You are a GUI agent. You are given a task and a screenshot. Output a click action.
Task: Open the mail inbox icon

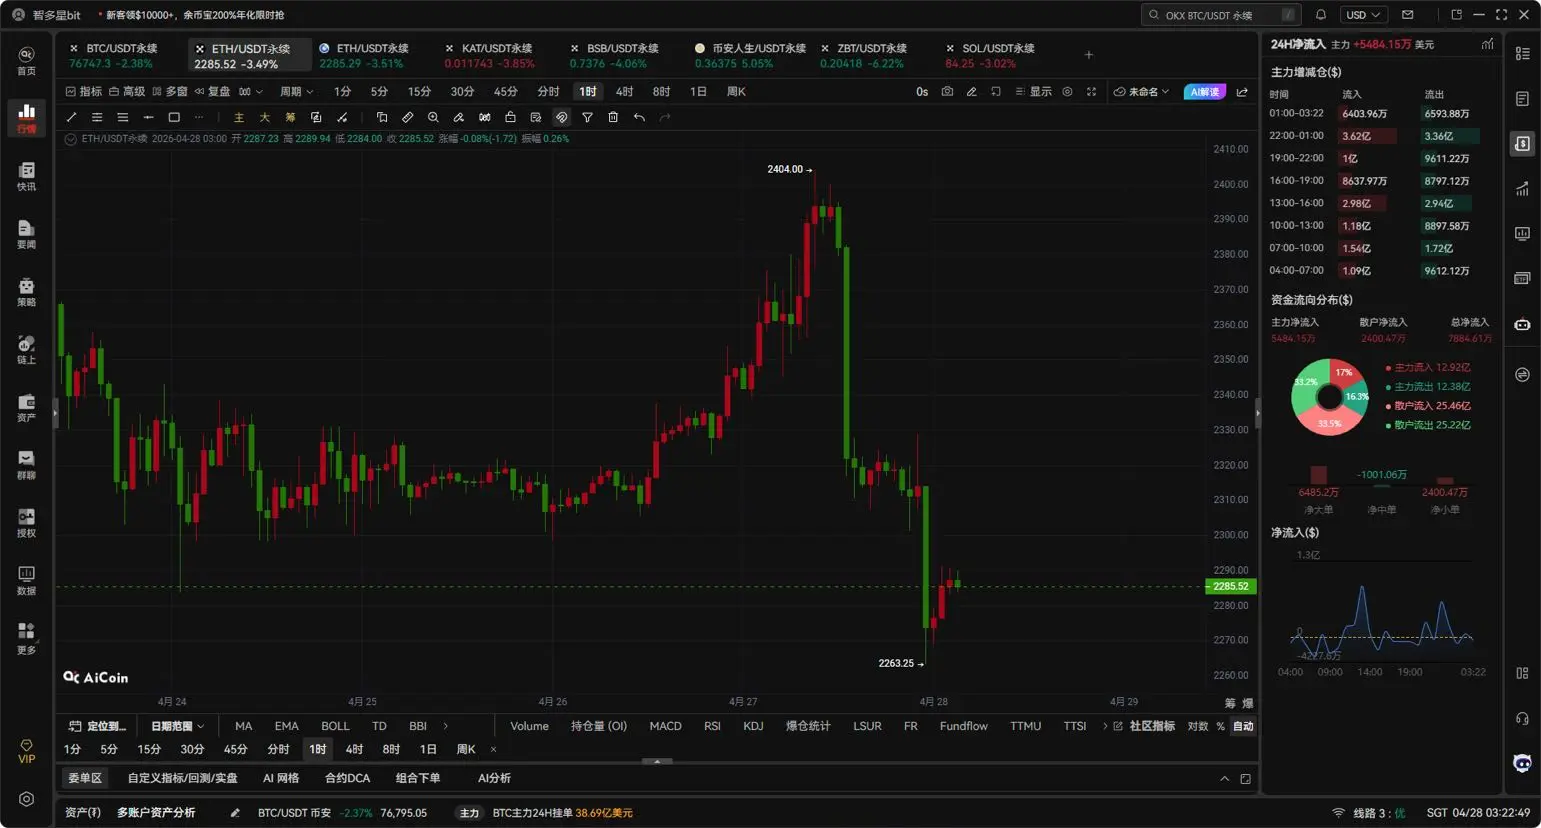(1408, 15)
